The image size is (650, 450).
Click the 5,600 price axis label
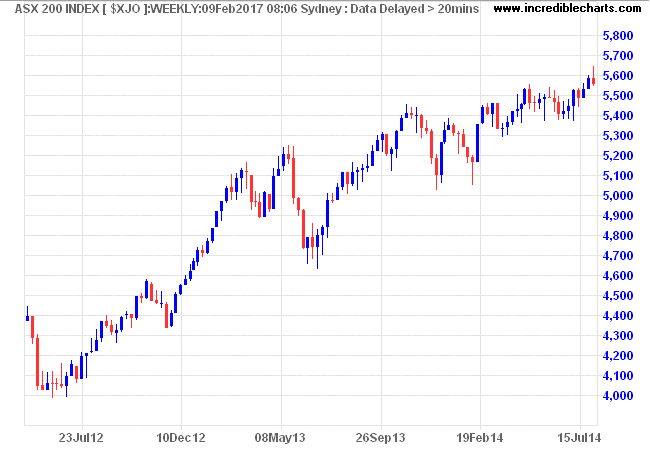(618, 76)
